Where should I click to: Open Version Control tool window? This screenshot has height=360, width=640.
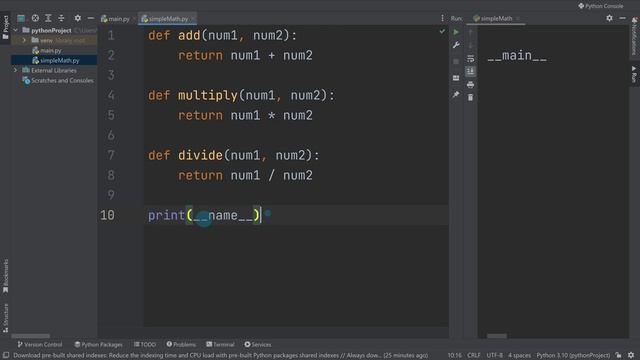coord(40,344)
